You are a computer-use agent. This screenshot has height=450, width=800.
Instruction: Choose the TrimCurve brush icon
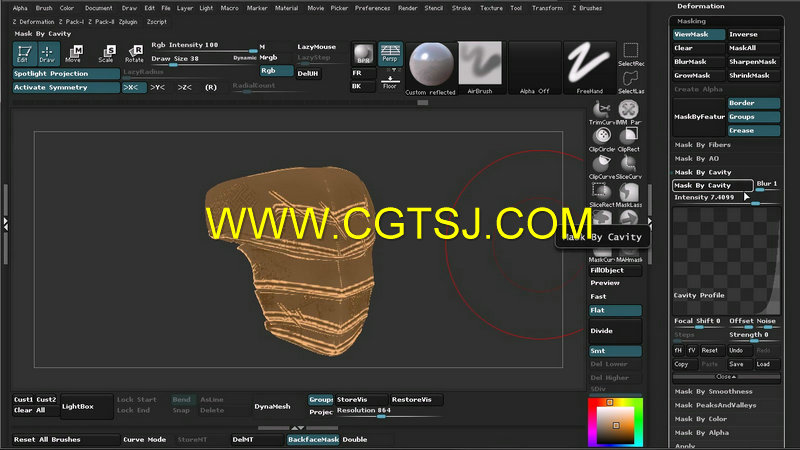tap(602, 113)
